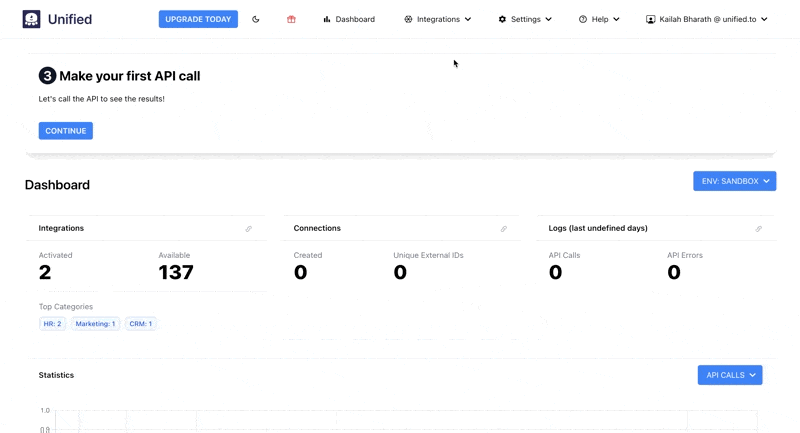The height and width of the screenshot is (433, 800).
Task: Click the Unified logo icon
Action: point(32,19)
